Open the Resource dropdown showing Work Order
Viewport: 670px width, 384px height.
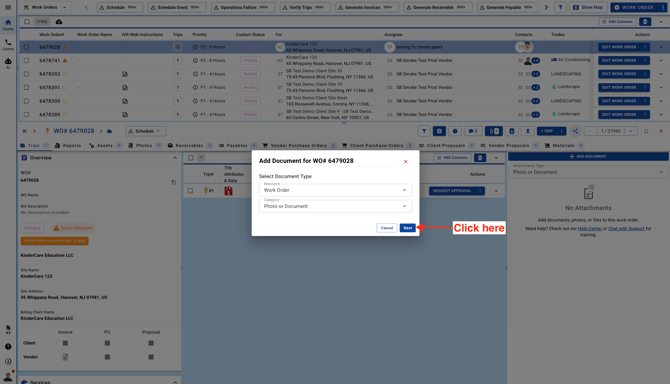[335, 190]
